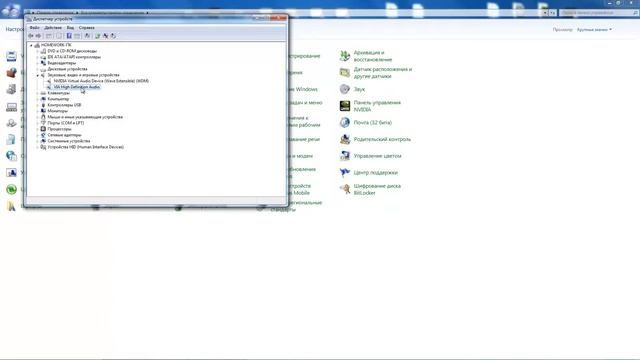Screen dimensions: 640x360
Task: Expand Сетевые адаптеры
Action: coord(38,135)
